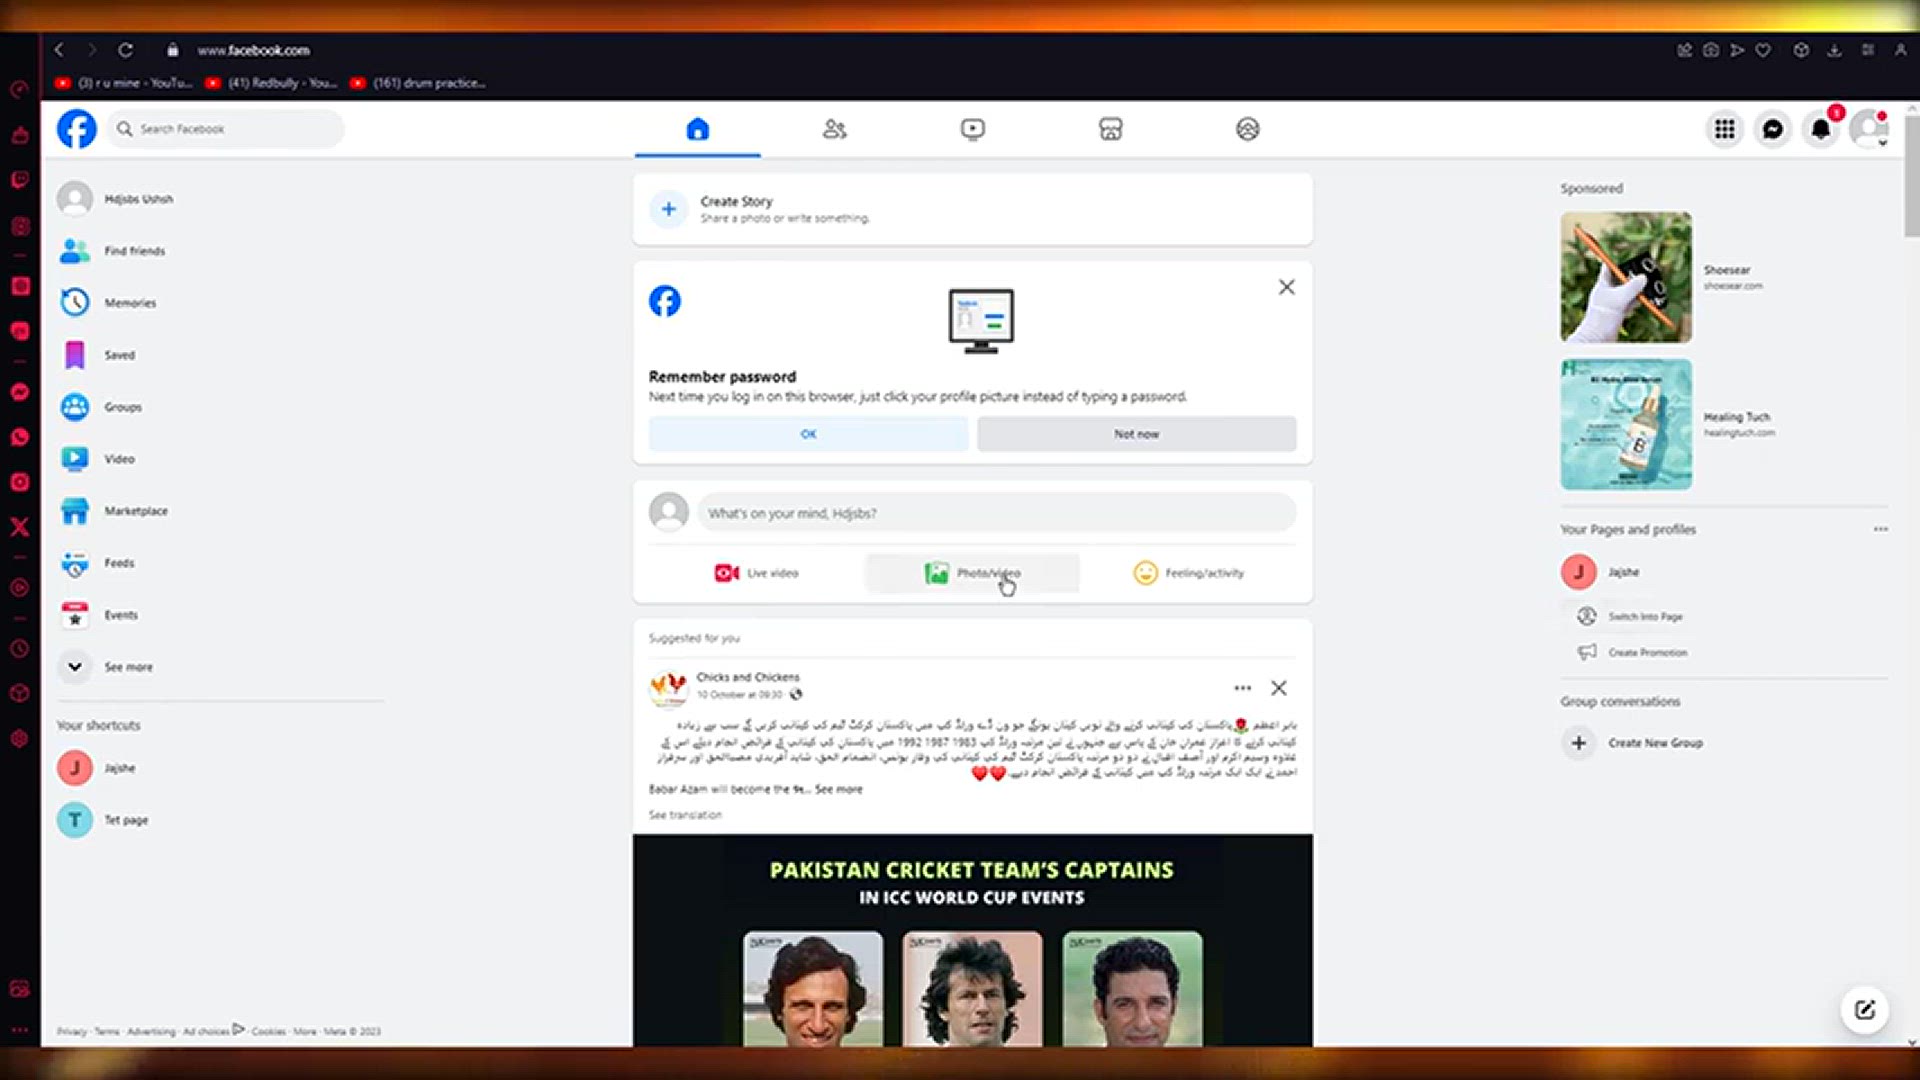The image size is (1920, 1080).
Task: Open the apps menu grid icon
Action: 1723,129
